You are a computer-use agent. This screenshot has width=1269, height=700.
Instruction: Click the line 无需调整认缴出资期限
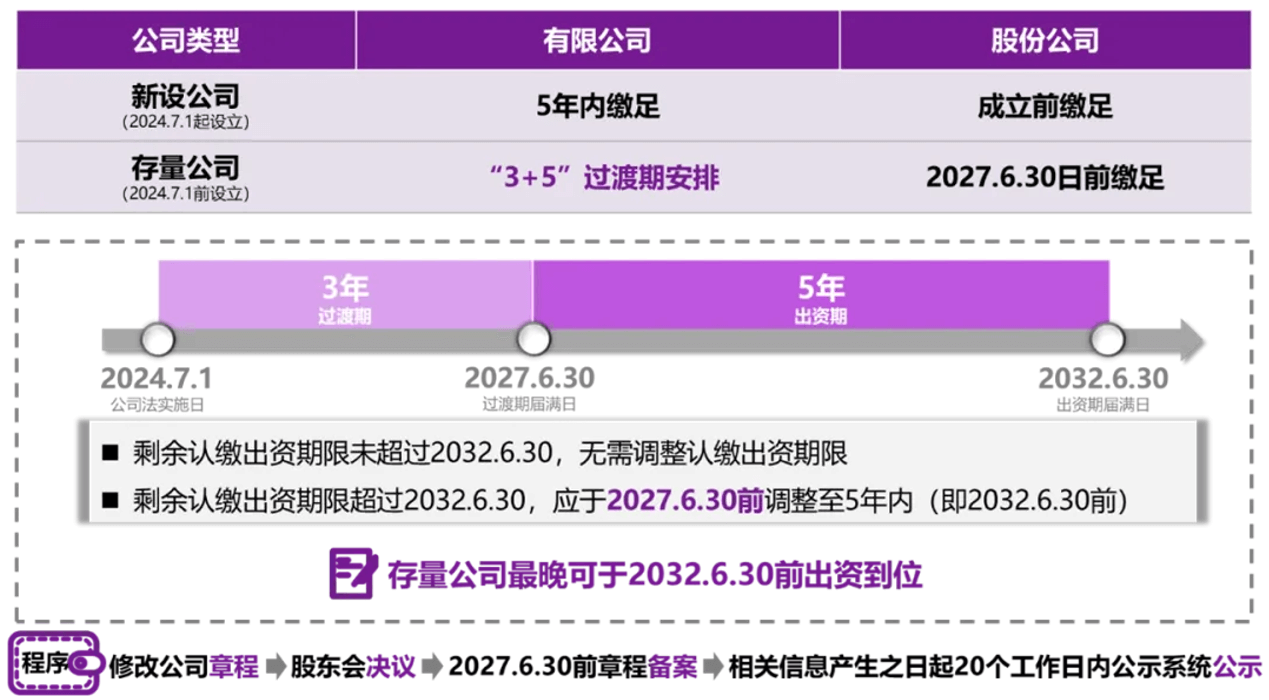711,454
